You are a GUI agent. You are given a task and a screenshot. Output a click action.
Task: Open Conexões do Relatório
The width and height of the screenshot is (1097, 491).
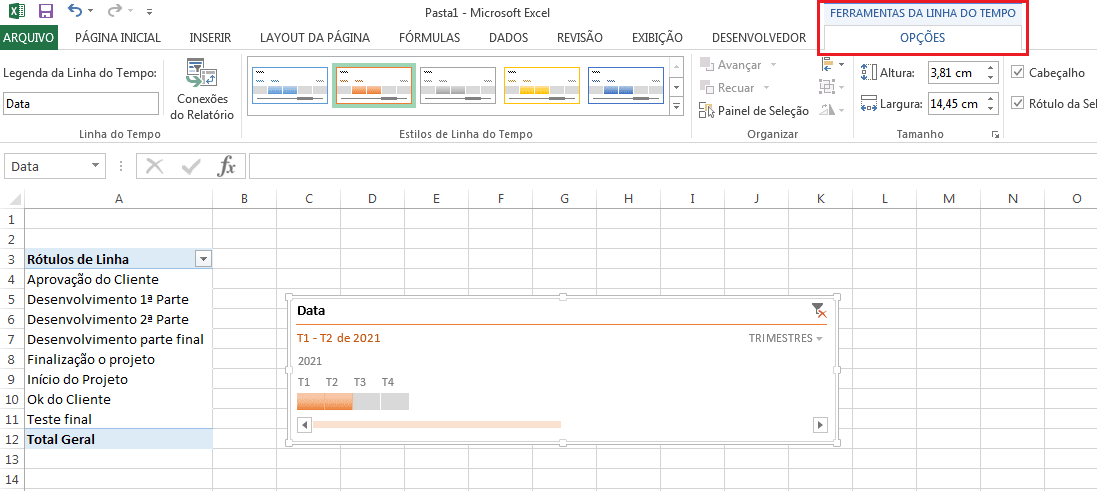click(202, 90)
